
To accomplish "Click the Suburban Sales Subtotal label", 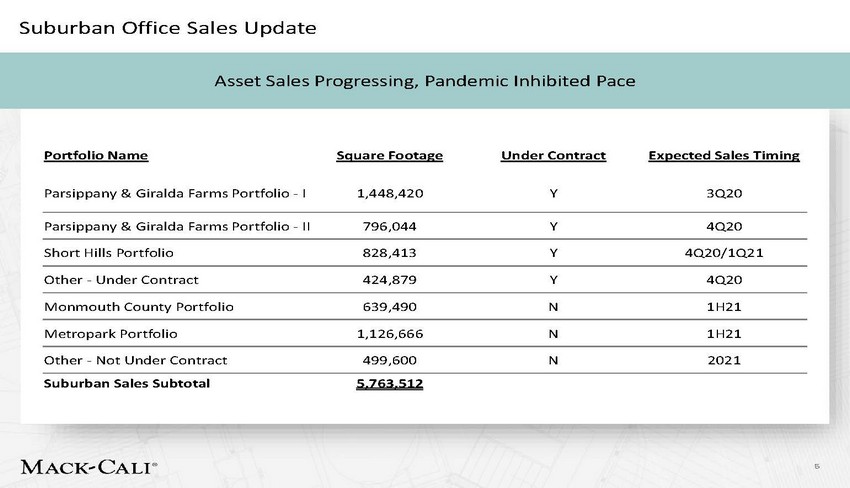I will pos(127,383).
